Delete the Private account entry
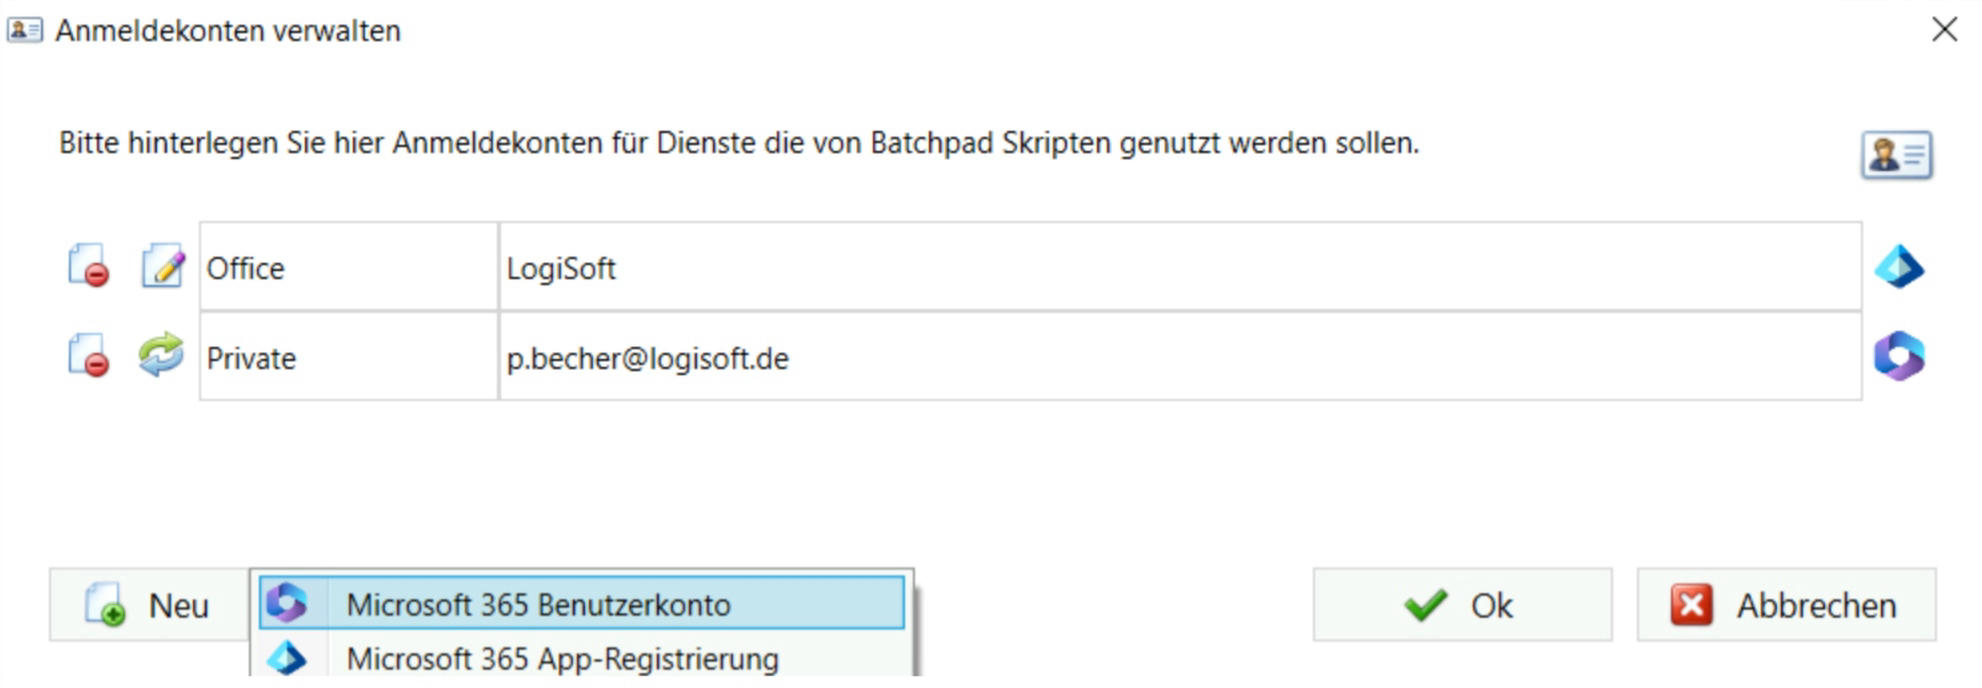1982x688 pixels. pyautogui.click(x=88, y=357)
